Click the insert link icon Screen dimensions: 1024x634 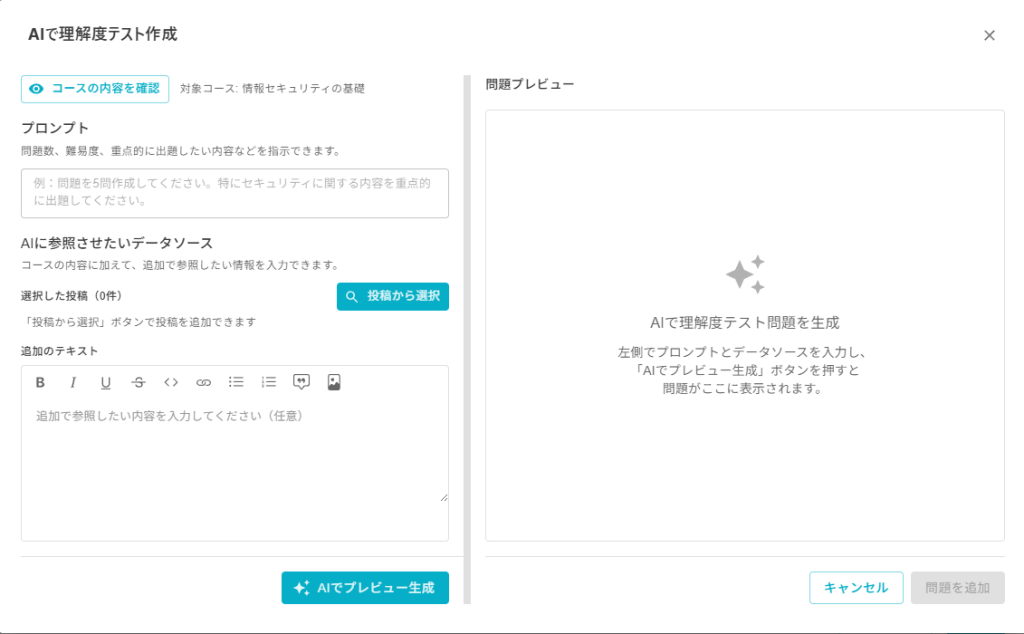(203, 382)
